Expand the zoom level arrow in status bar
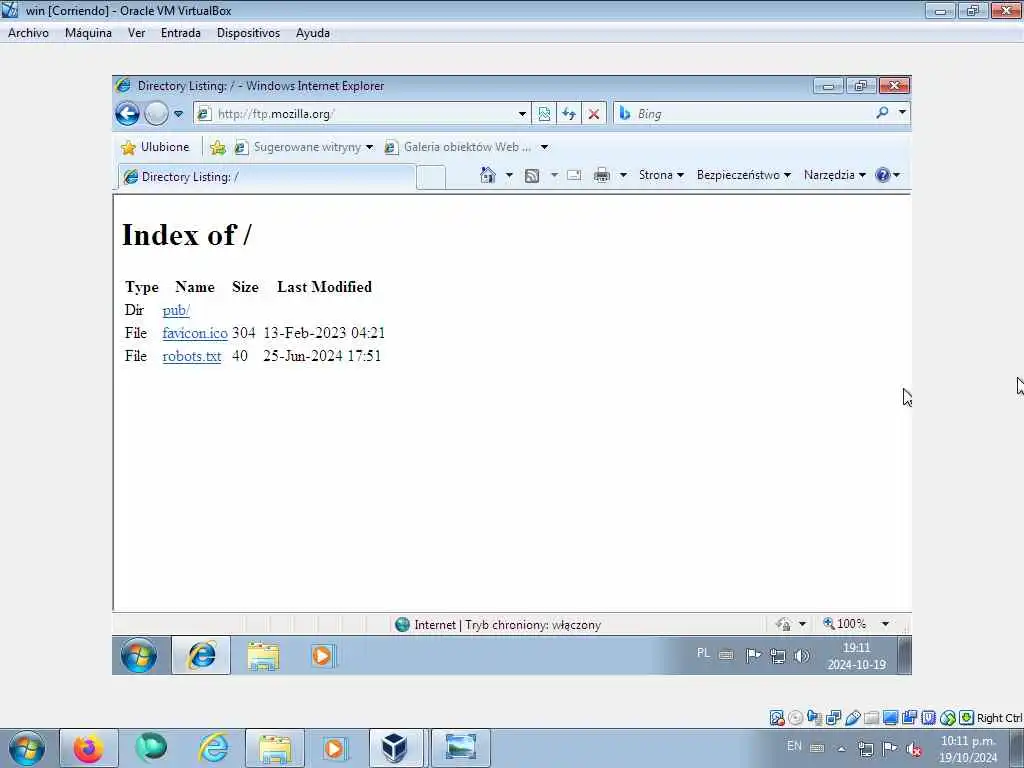This screenshot has height=768, width=1024. point(885,624)
